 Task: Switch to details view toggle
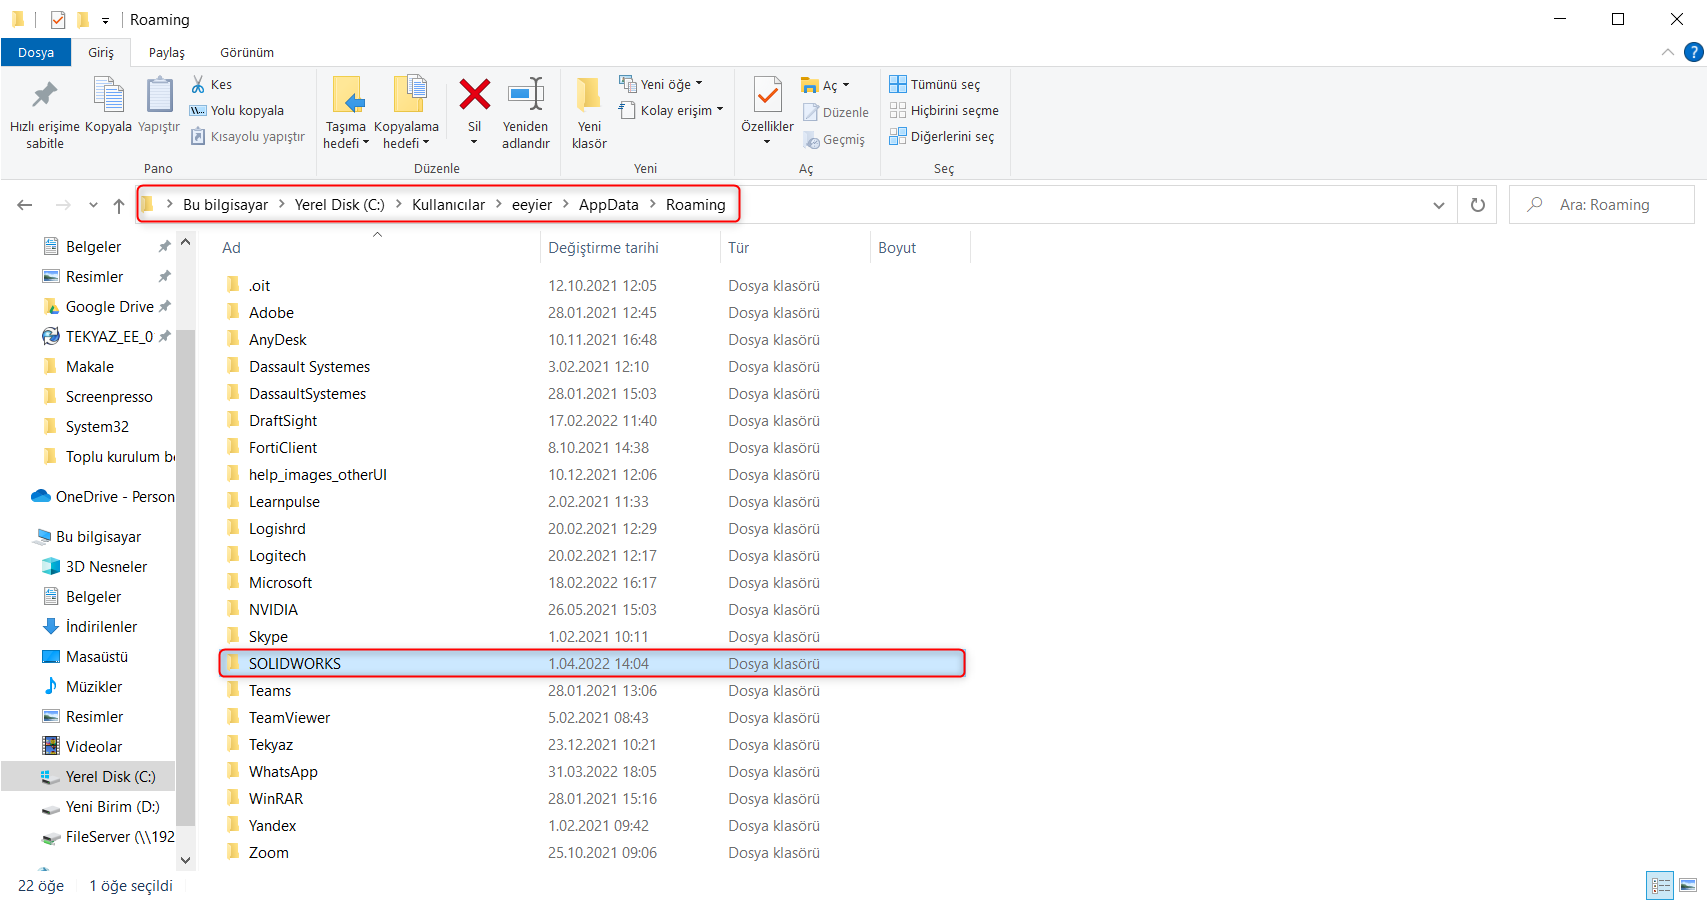click(x=1661, y=886)
